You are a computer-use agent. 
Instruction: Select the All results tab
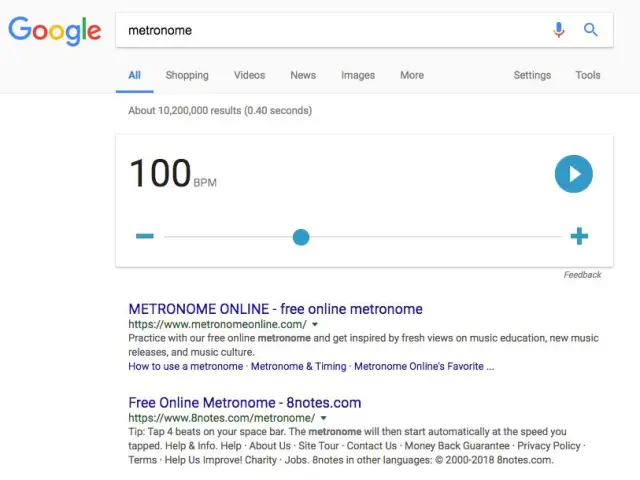coord(134,75)
